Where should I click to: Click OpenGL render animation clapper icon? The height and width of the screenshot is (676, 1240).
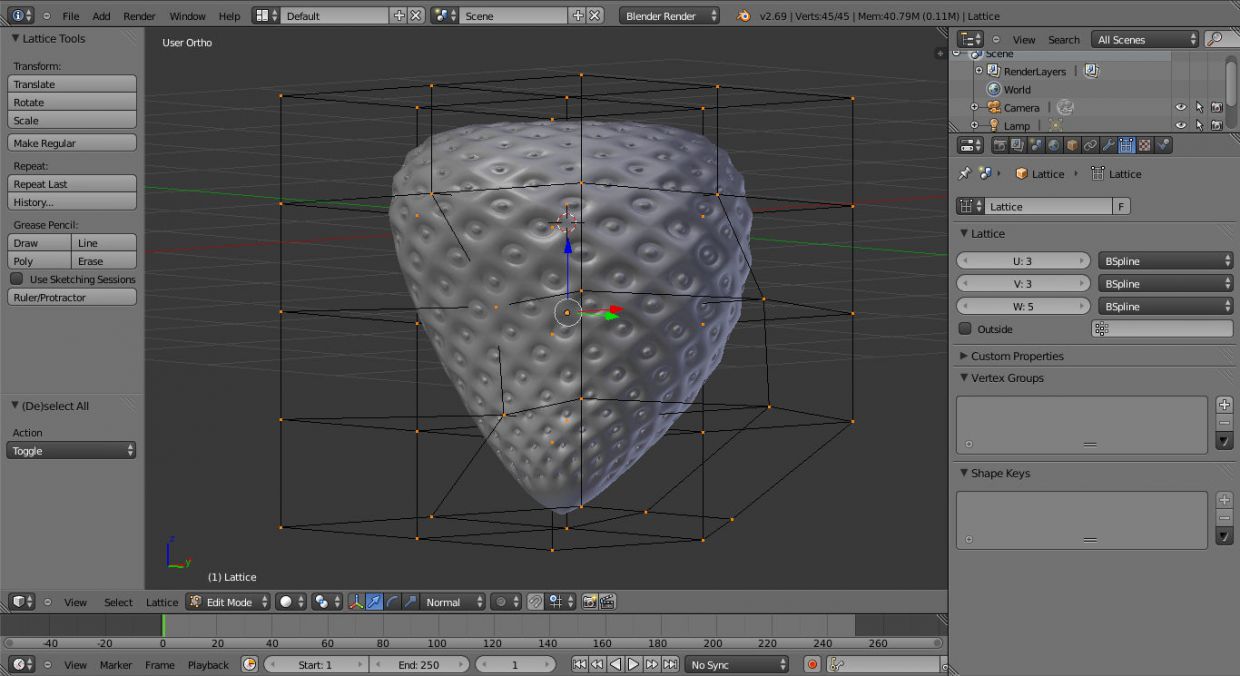[x=607, y=602]
